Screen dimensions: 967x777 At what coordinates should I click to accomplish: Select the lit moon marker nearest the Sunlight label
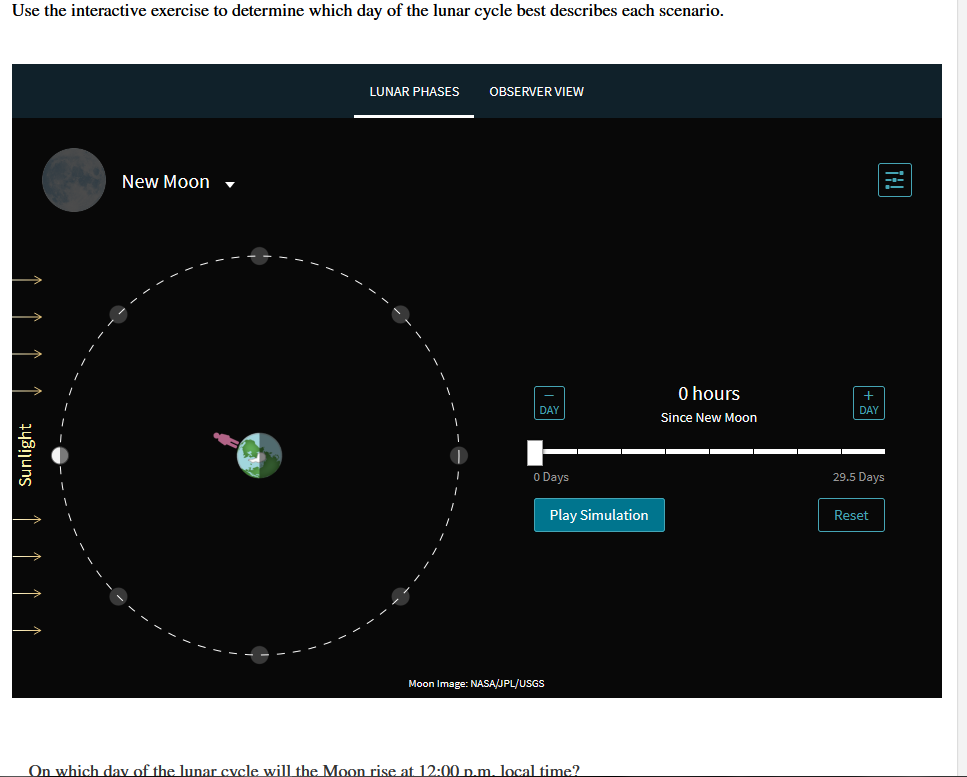(x=59, y=455)
